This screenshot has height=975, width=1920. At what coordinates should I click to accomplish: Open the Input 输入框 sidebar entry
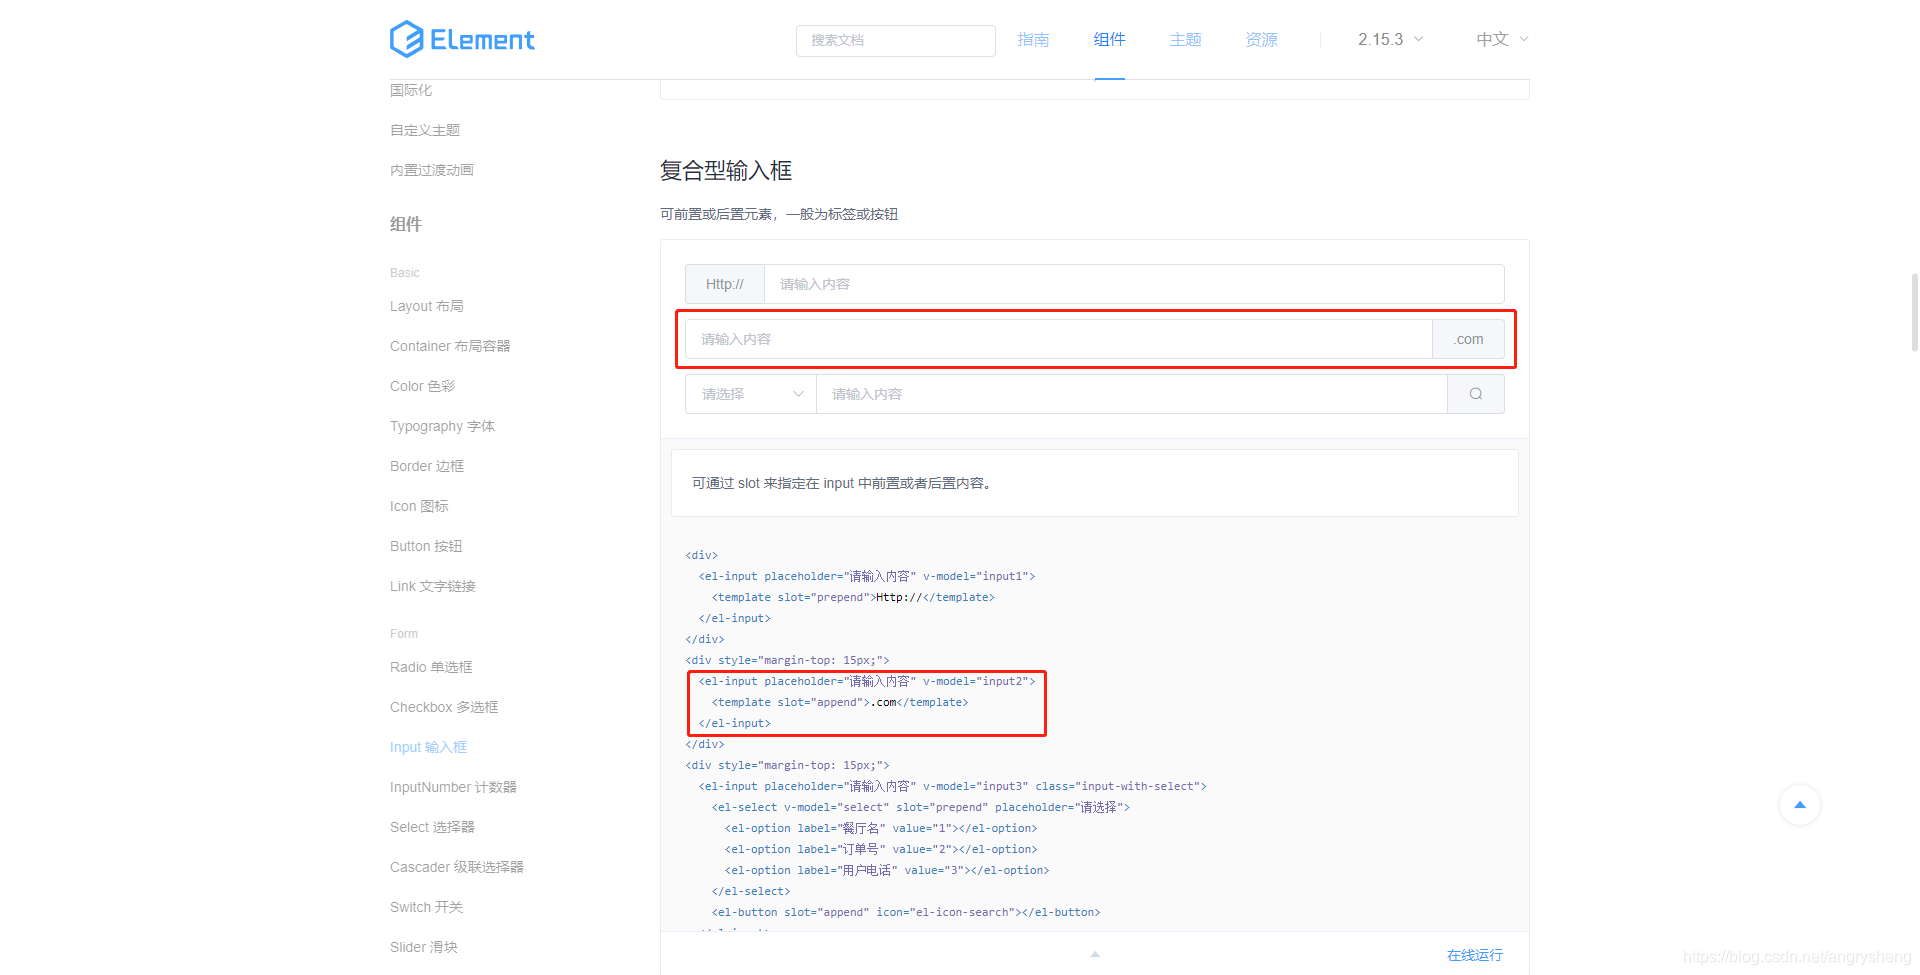click(x=428, y=746)
